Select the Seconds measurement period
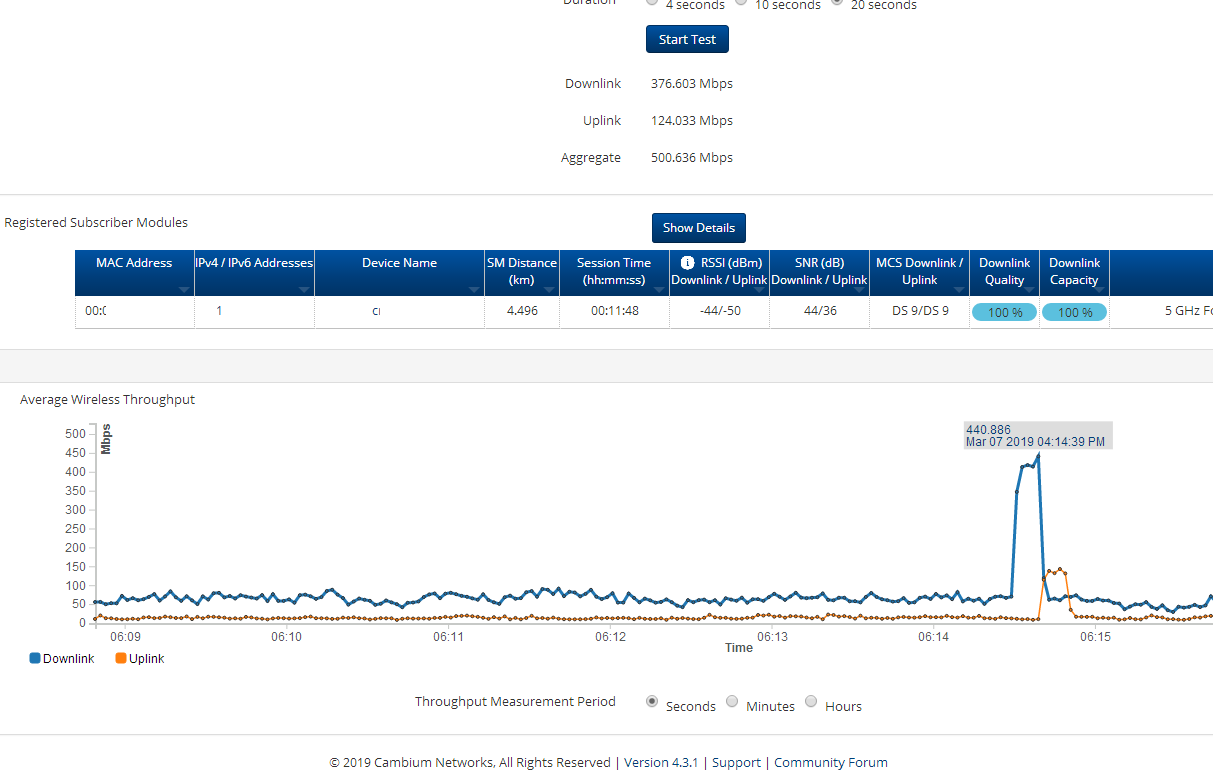1213x781 pixels. (x=652, y=701)
